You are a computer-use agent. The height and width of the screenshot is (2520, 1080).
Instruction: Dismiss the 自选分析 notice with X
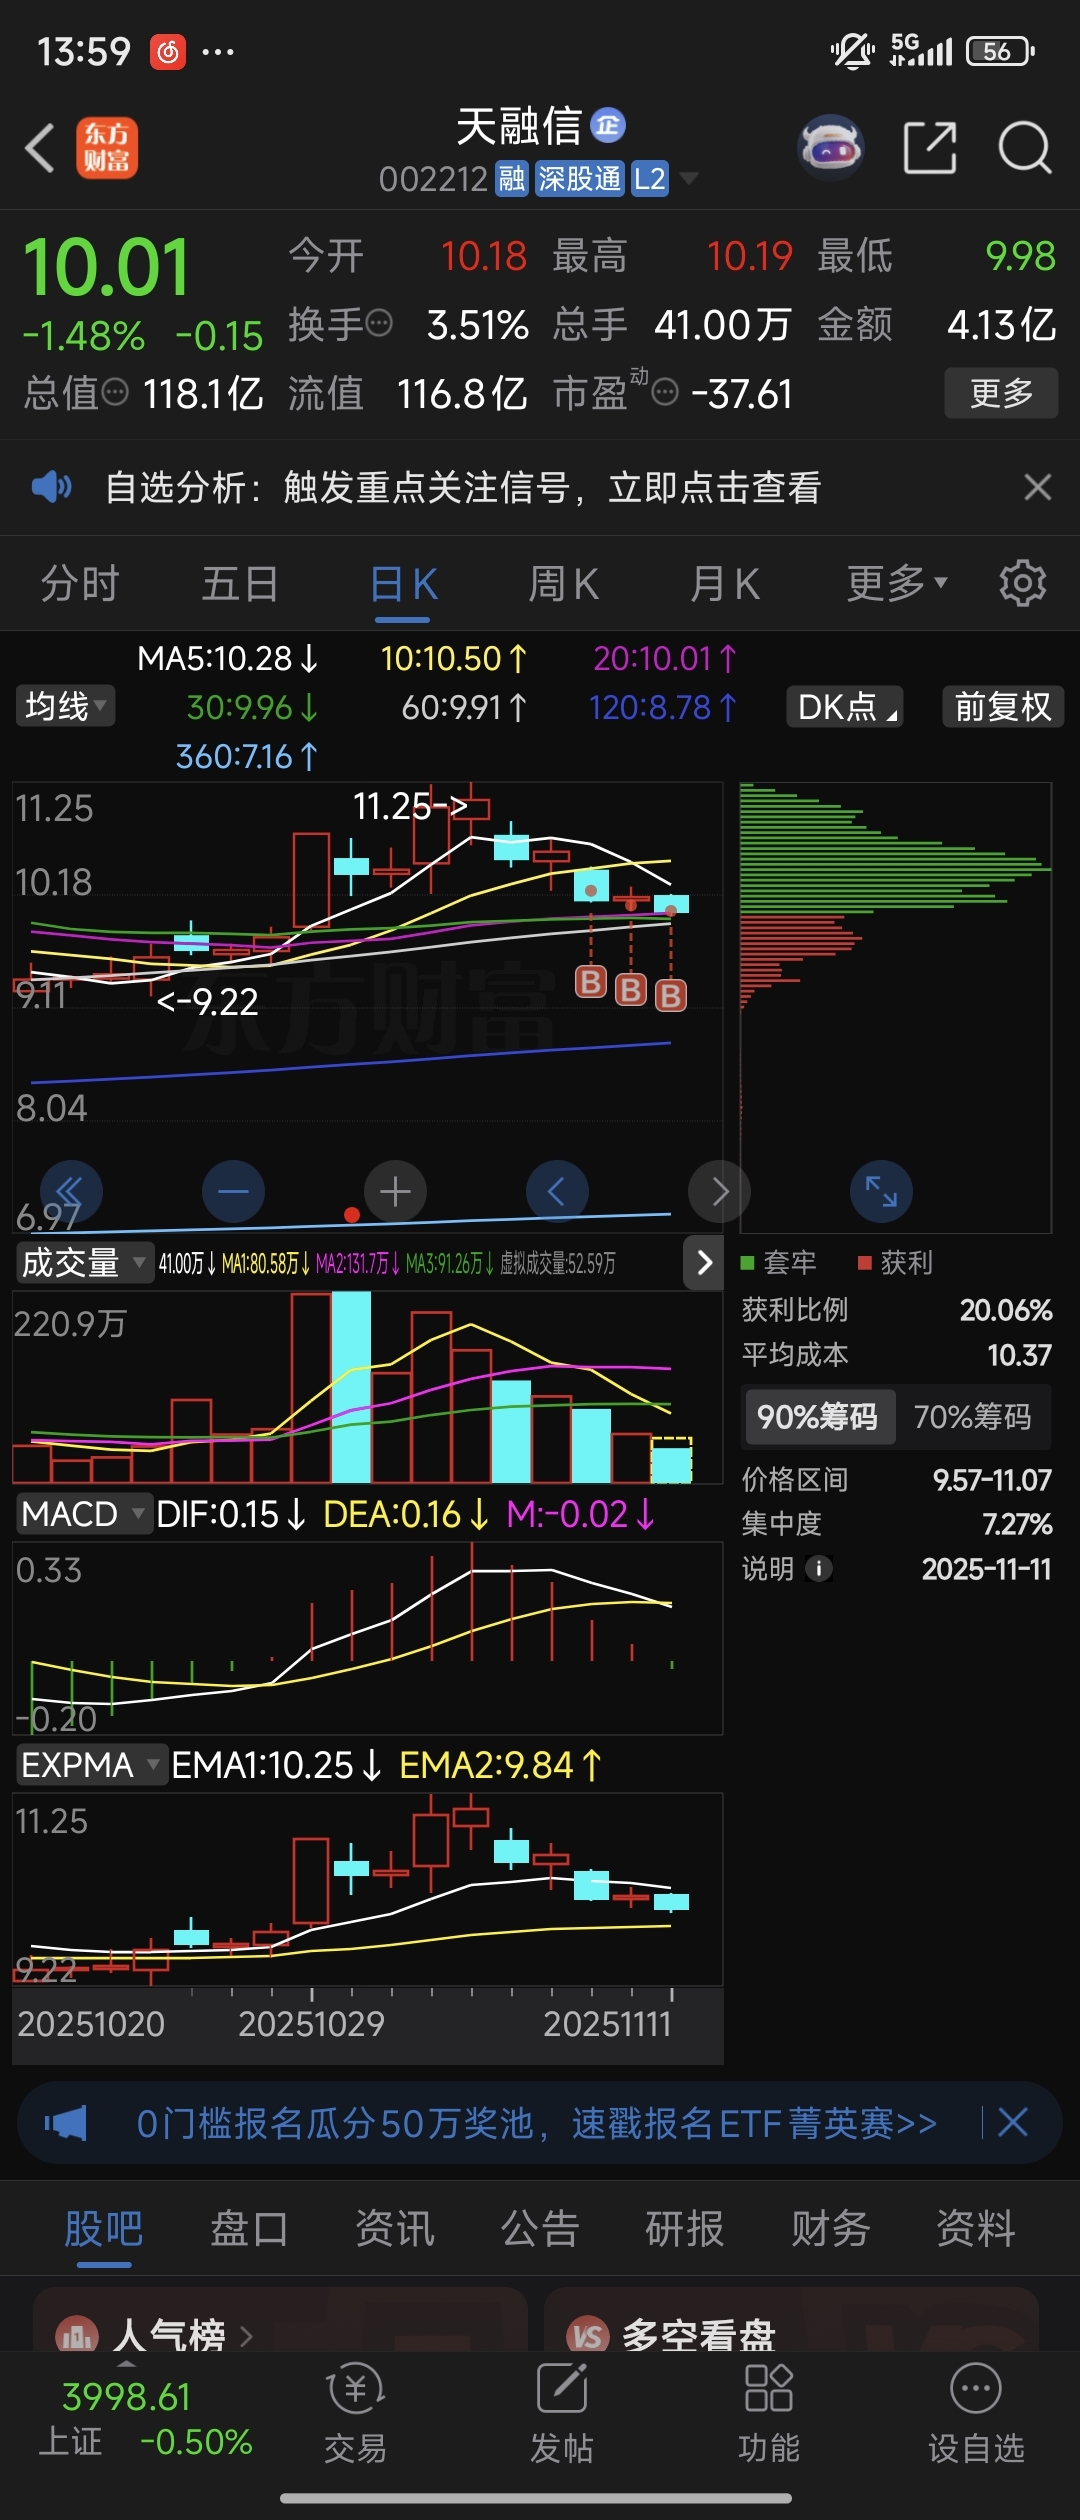[1038, 487]
